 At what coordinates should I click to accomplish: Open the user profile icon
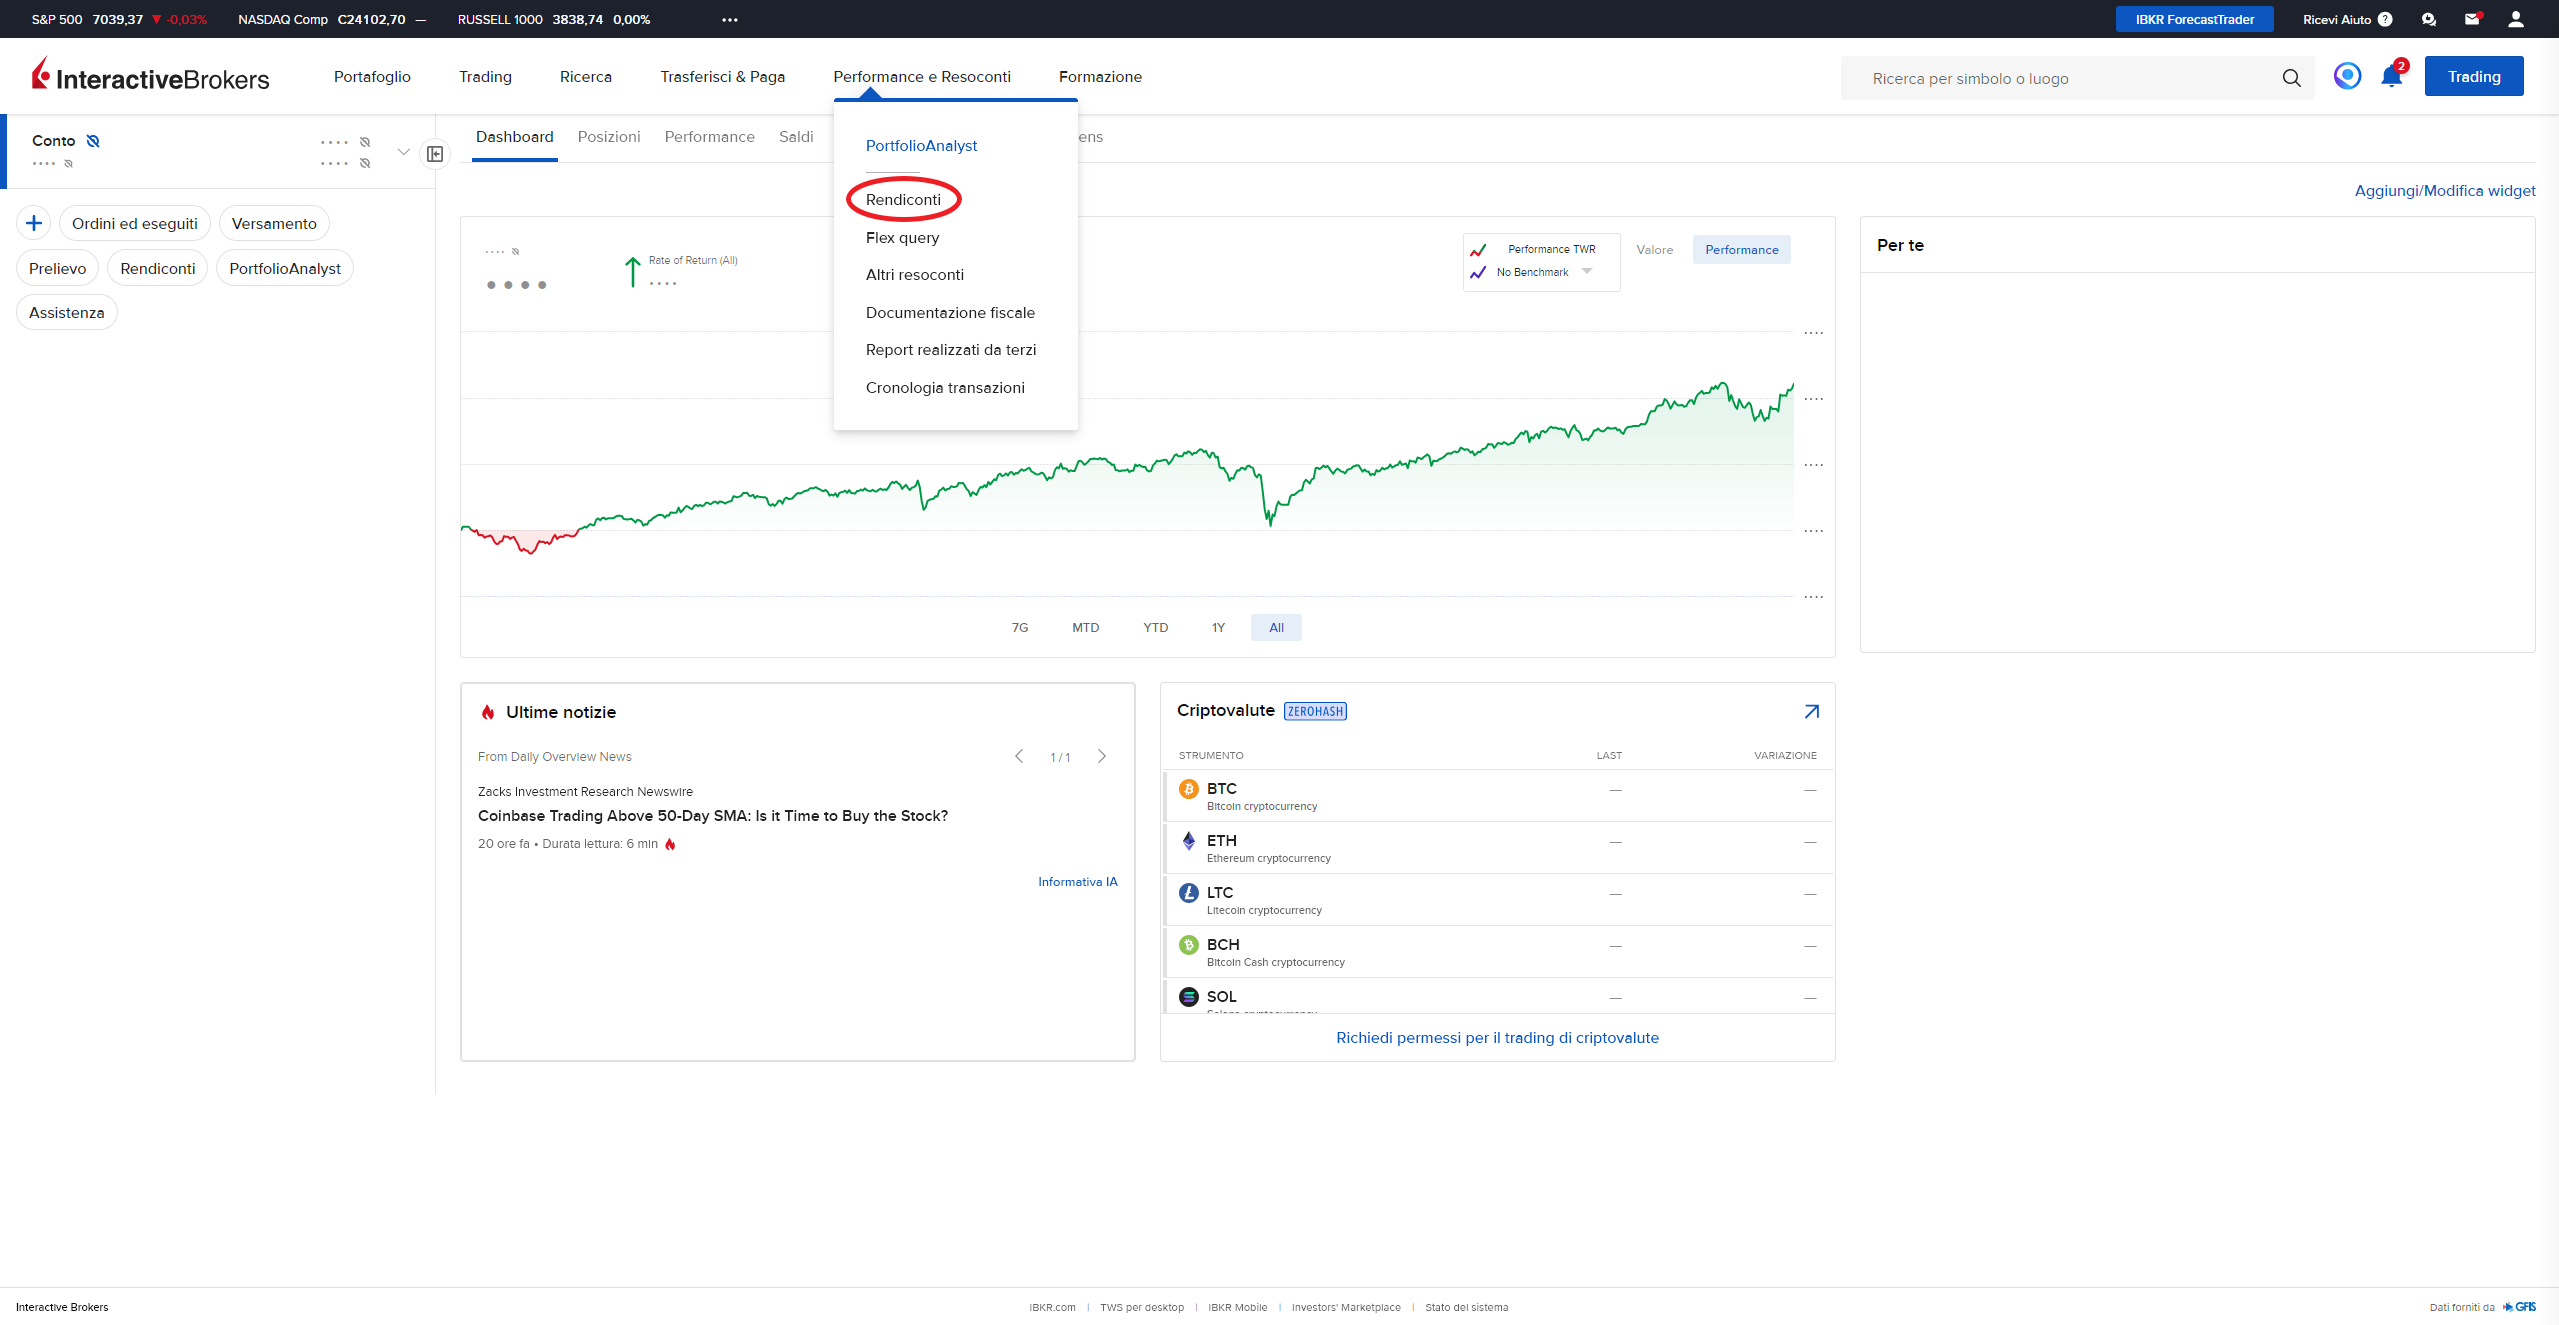coord(2516,19)
